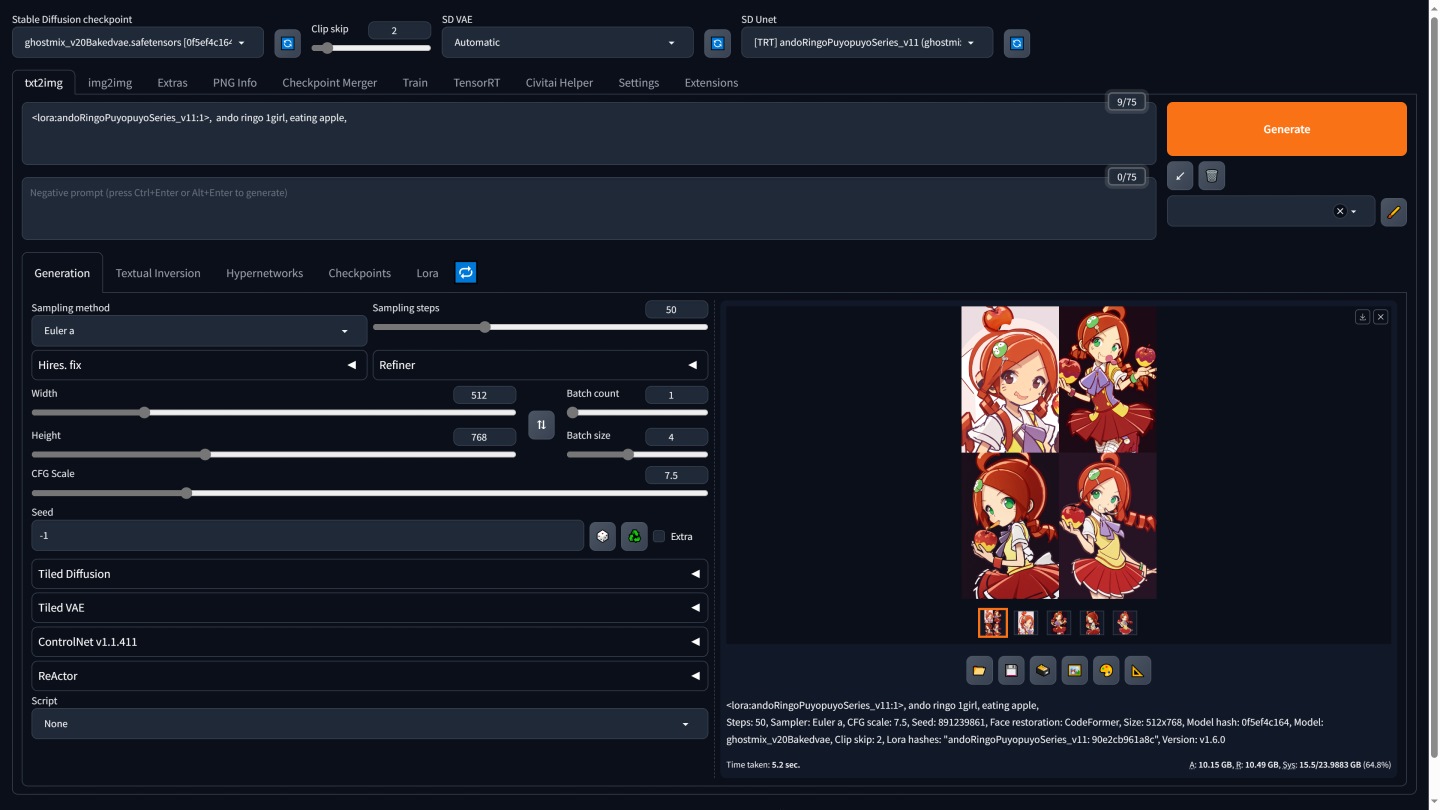Switch to the Hypernetworks tab
This screenshot has height=810, width=1440.
coord(264,273)
